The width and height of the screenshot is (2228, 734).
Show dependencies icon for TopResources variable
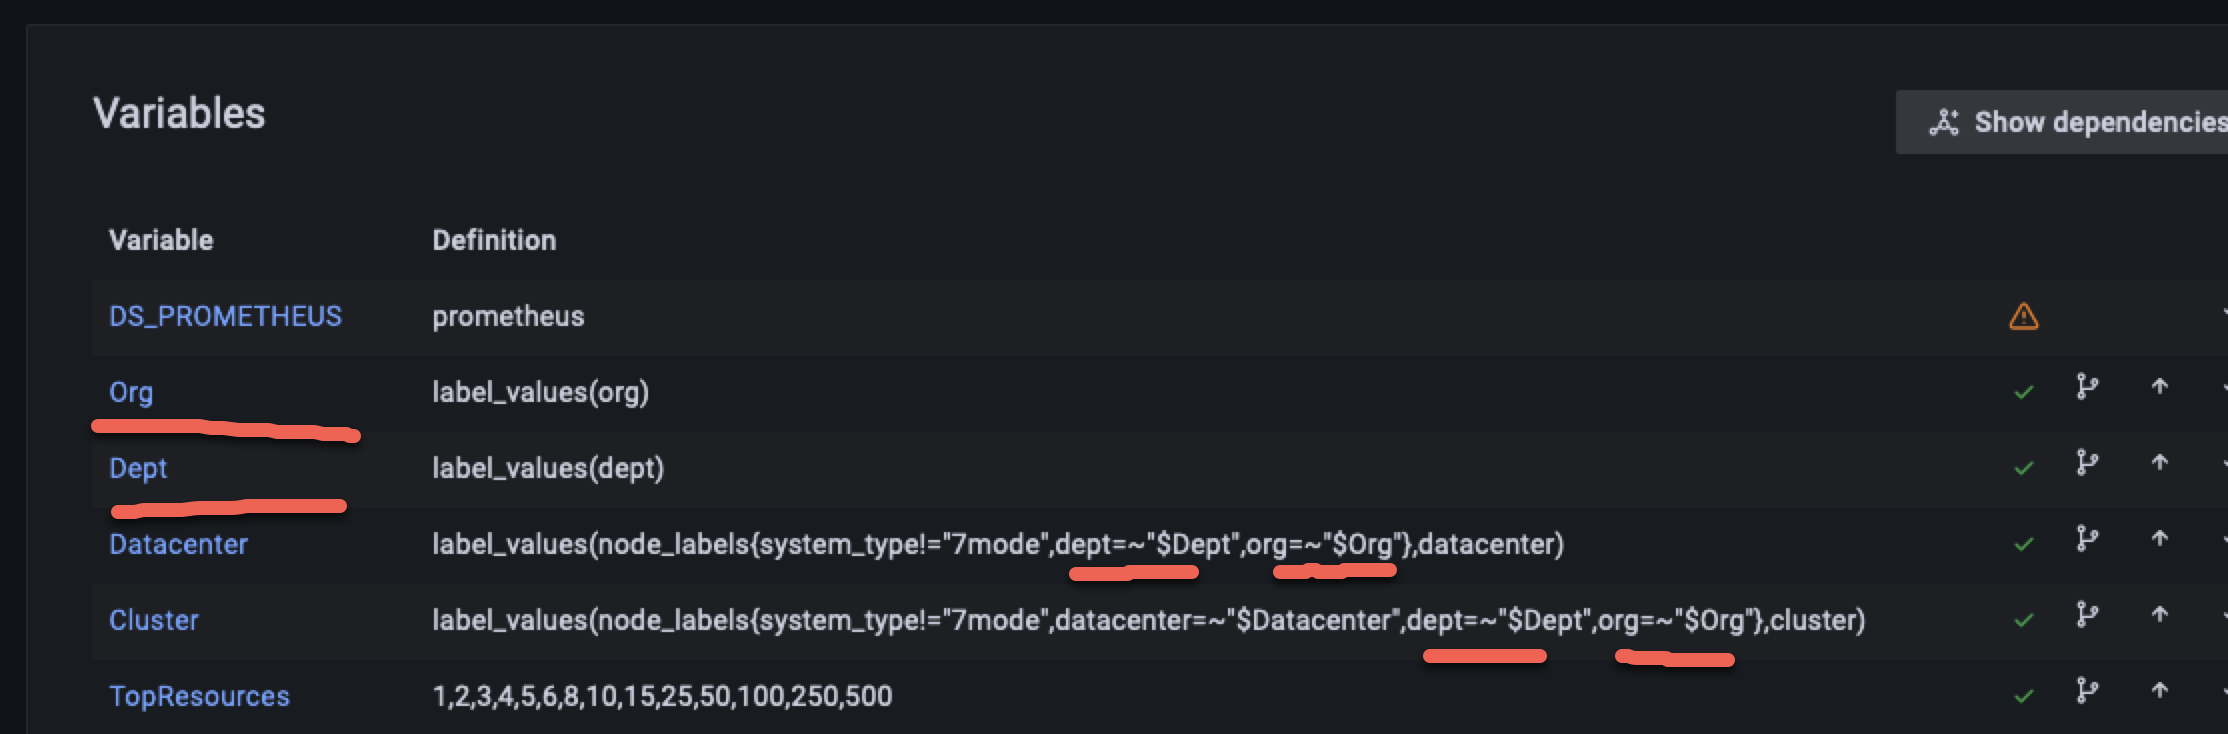(2087, 691)
